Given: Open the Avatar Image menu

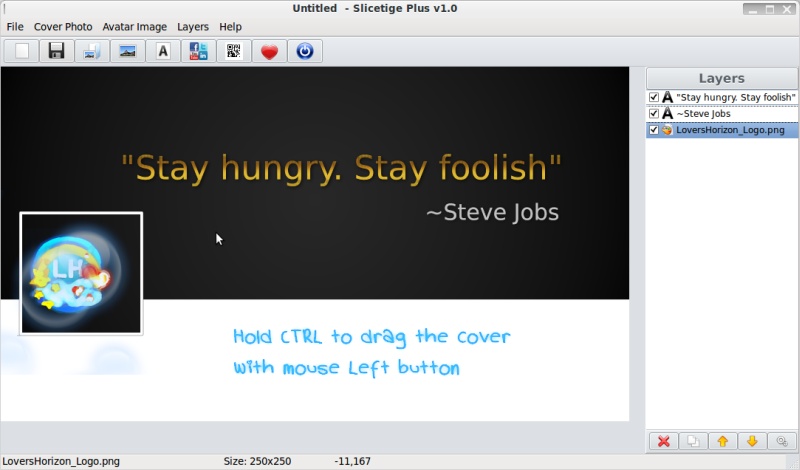Looking at the screenshot, I should (135, 27).
